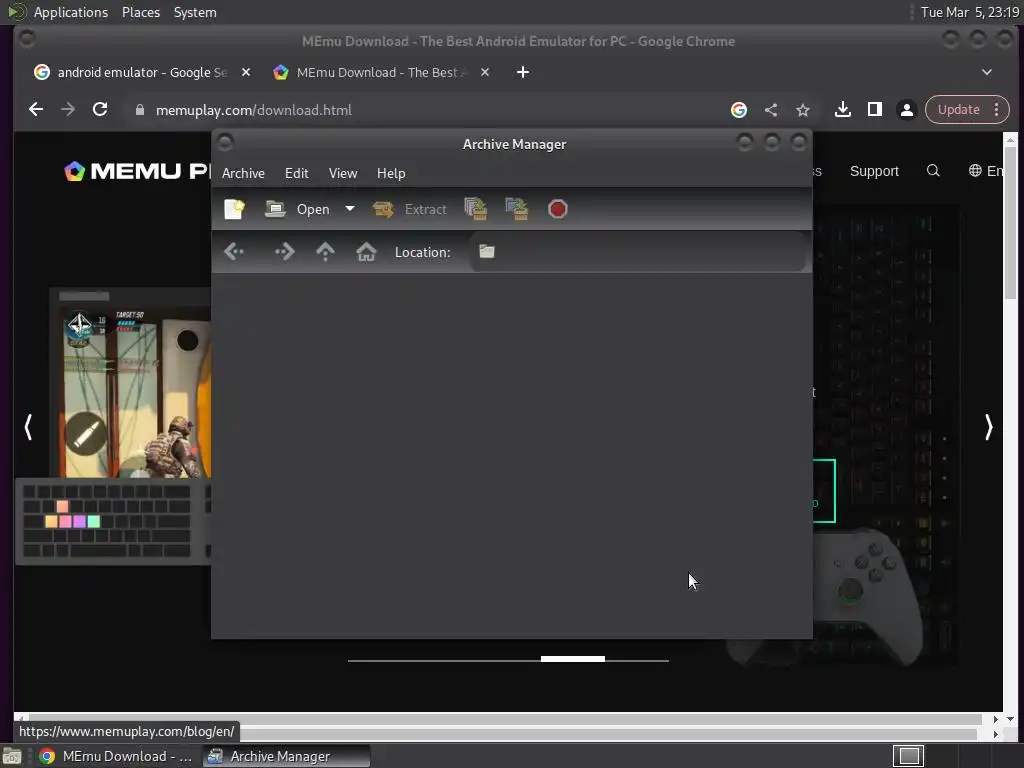The width and height of the screenshot is (1024, 768).
Task: Open the Archive menu
Action: (x=243, y=173)
